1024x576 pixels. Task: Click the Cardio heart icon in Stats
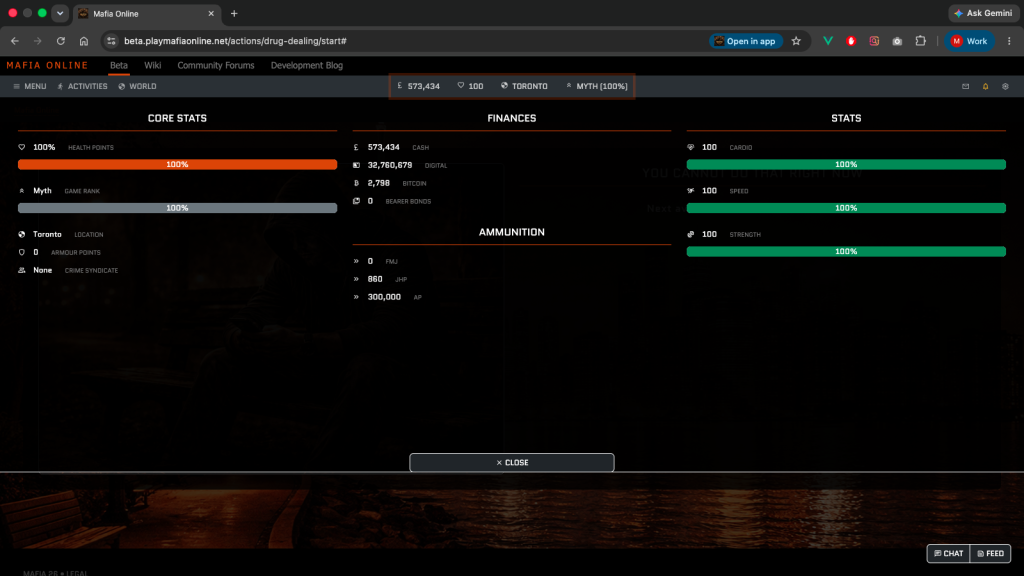[x=690, y=147]
